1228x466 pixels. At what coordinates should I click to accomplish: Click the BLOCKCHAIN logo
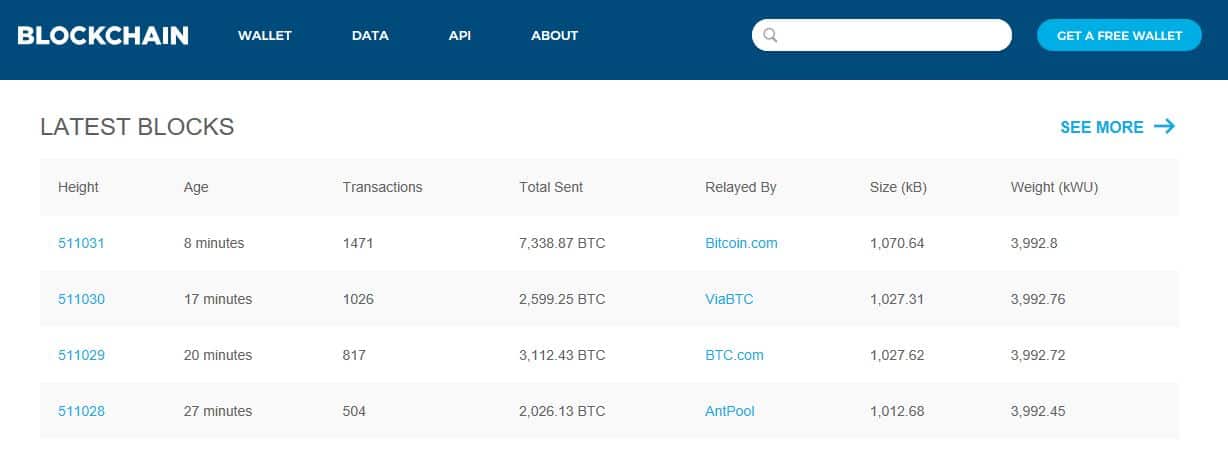tap(103, 35)
